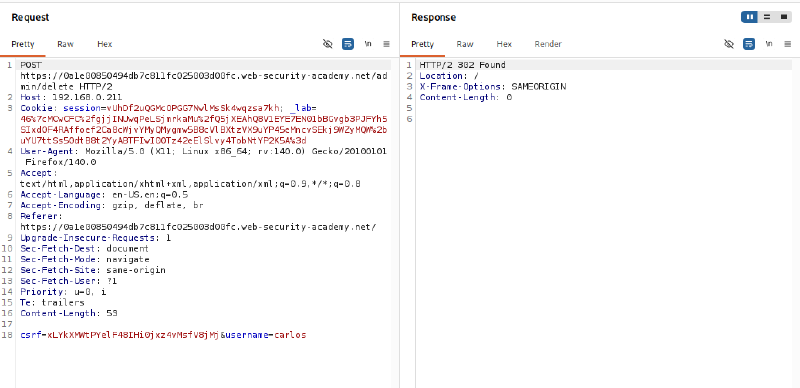800x388 pixels.
Task: Click the csrf token parameter in body
Action: (120, 335)
